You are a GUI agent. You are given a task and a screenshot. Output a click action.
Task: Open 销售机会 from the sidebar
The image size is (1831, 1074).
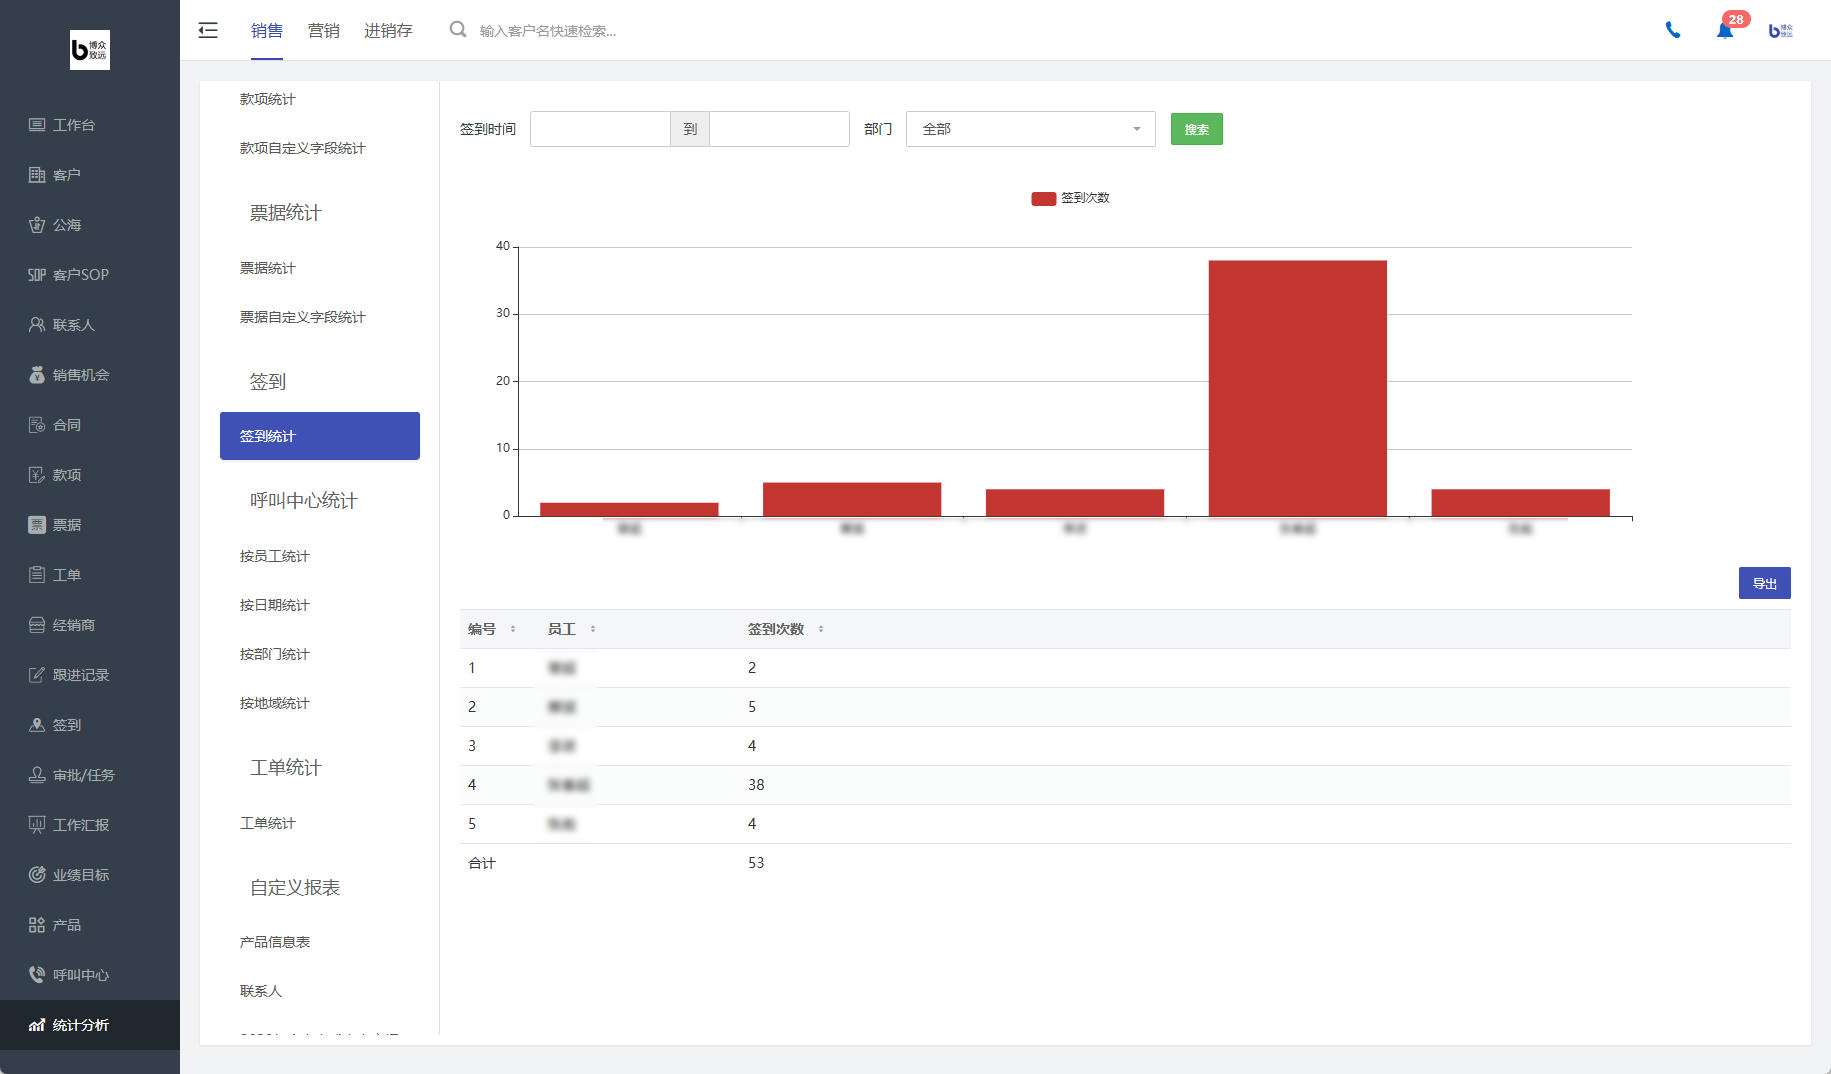80,375
